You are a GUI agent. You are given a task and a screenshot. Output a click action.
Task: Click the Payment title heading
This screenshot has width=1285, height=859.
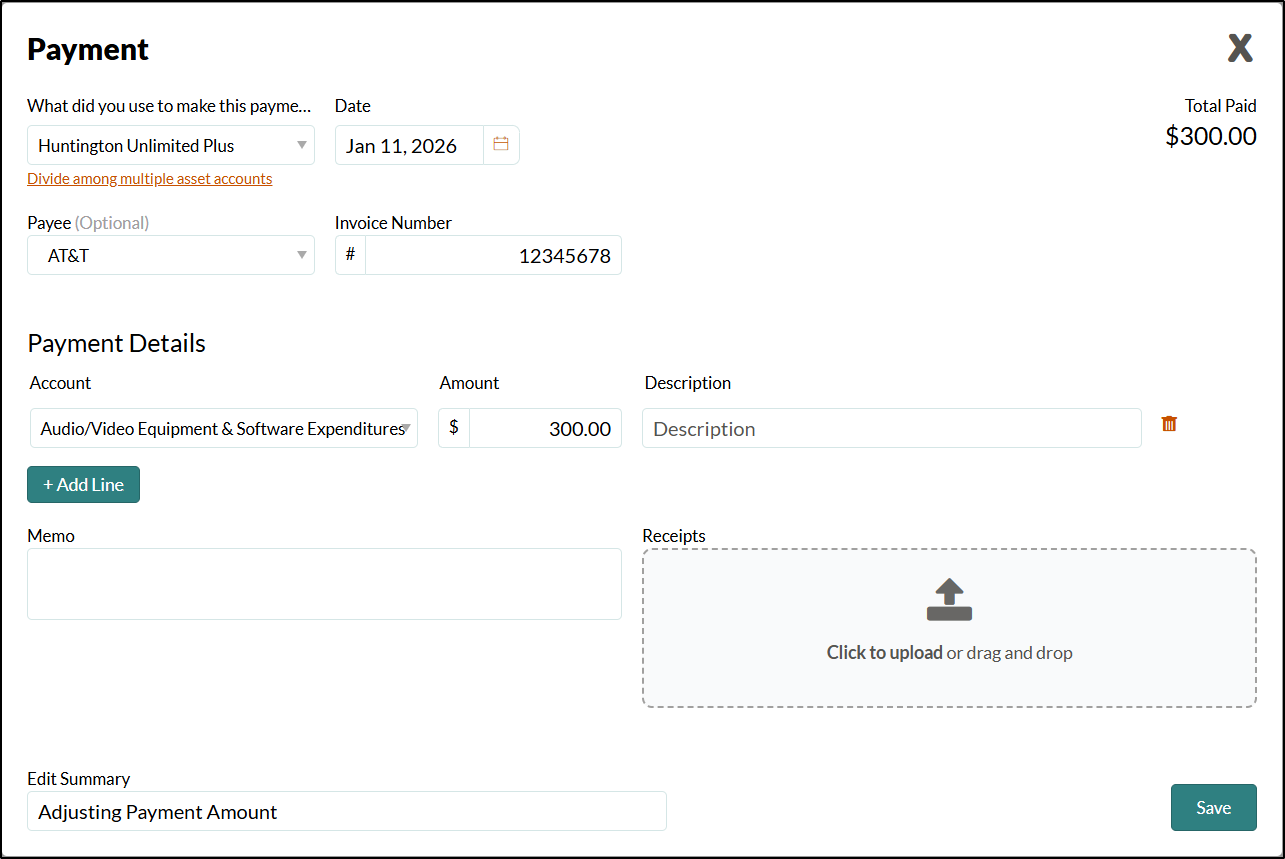click(x=88, y=49)
